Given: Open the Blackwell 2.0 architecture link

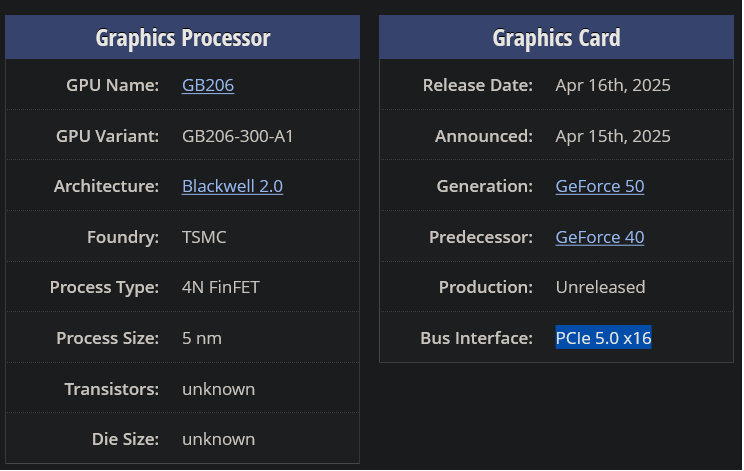Looking at the screenshot, I should point(232,186).
